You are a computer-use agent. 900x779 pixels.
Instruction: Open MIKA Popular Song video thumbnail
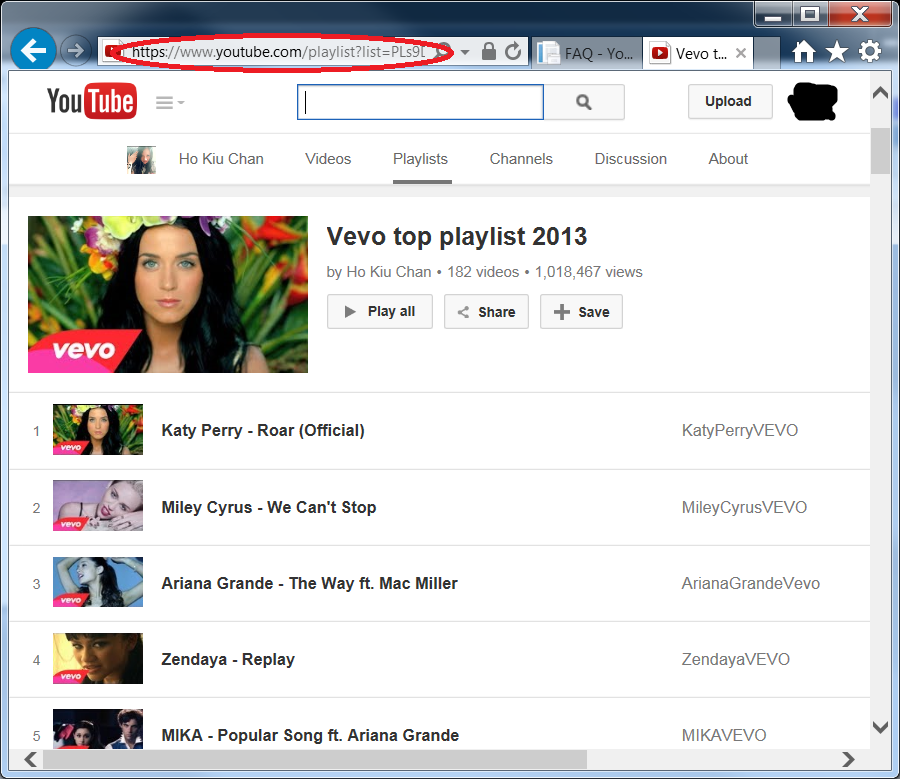click(x=98, y=729)
